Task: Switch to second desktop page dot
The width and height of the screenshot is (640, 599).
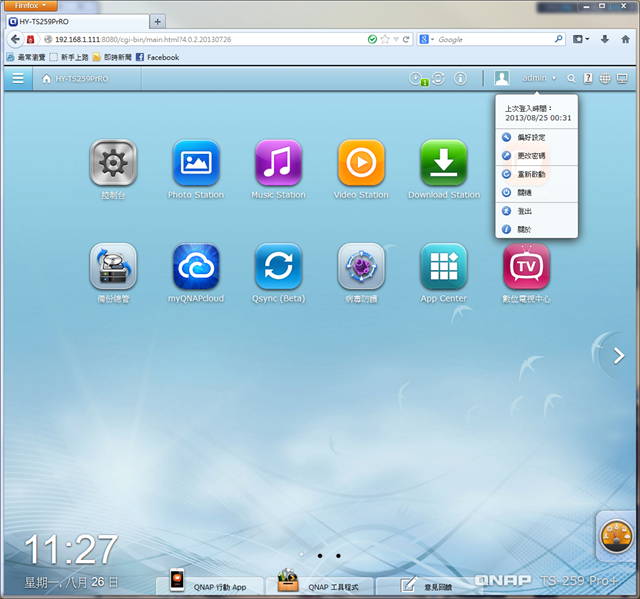Action: click(320, 556)
